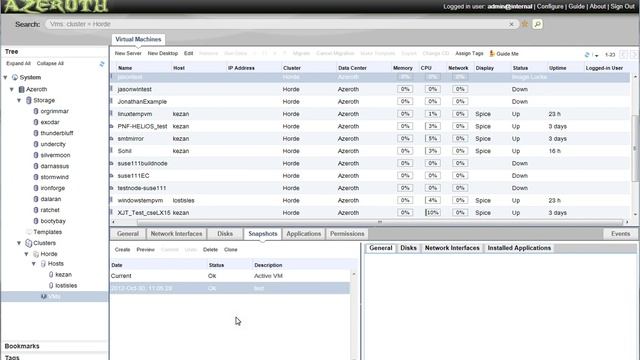
Task: Collapse the Hosts tree node
Action: (x=34, y=264)
